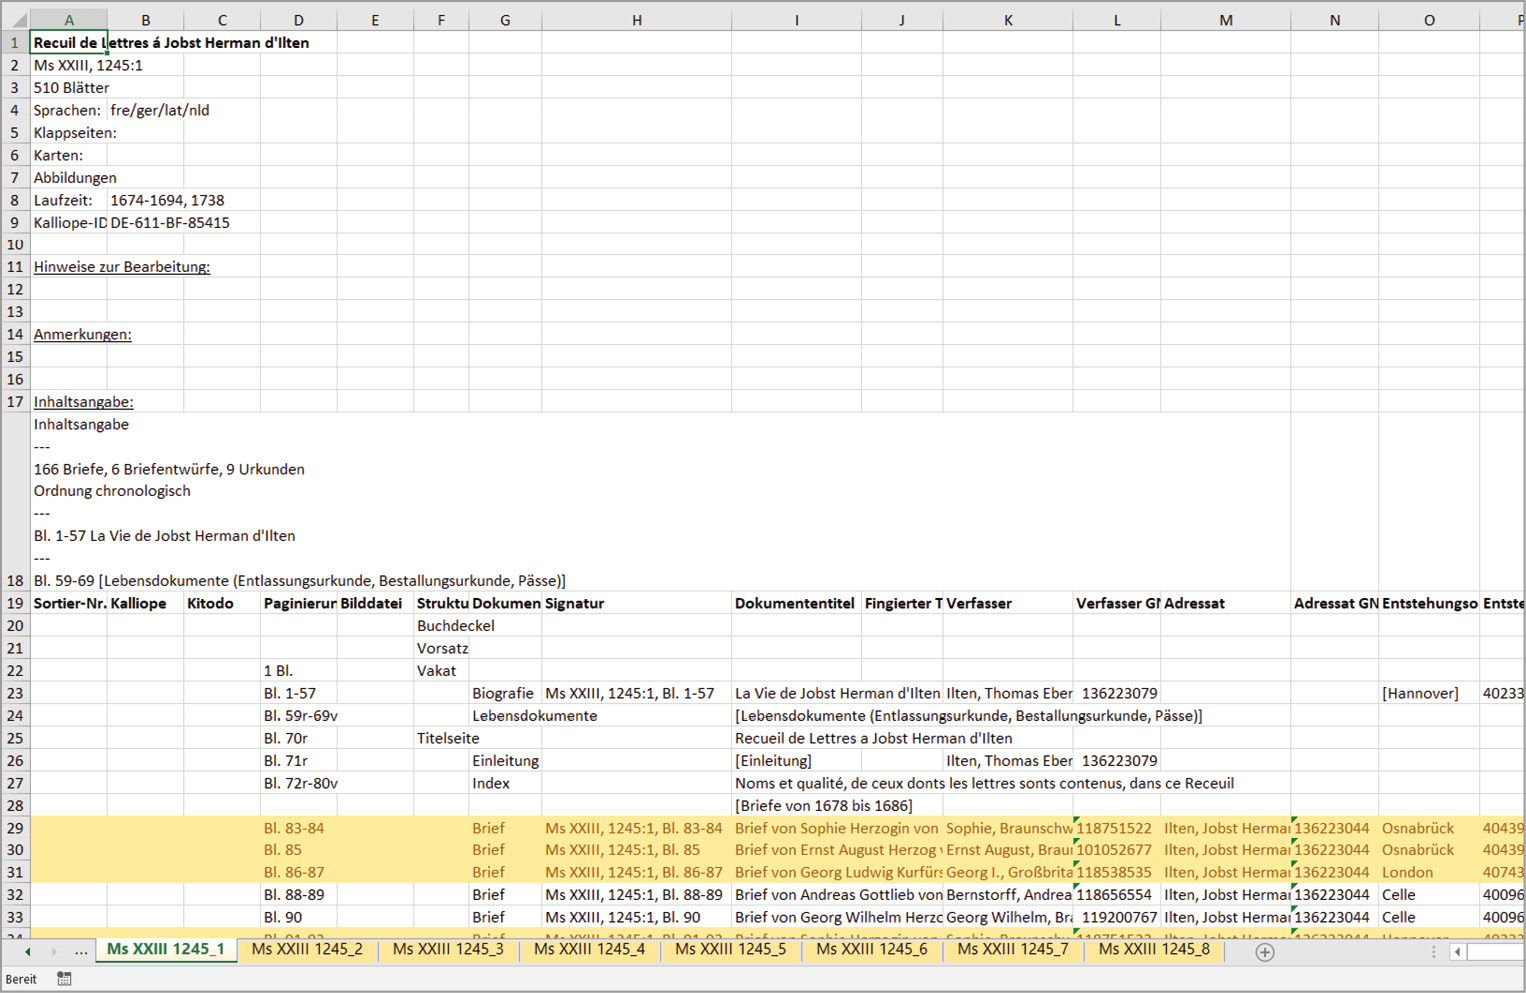Select column K header

(1008, 20)
